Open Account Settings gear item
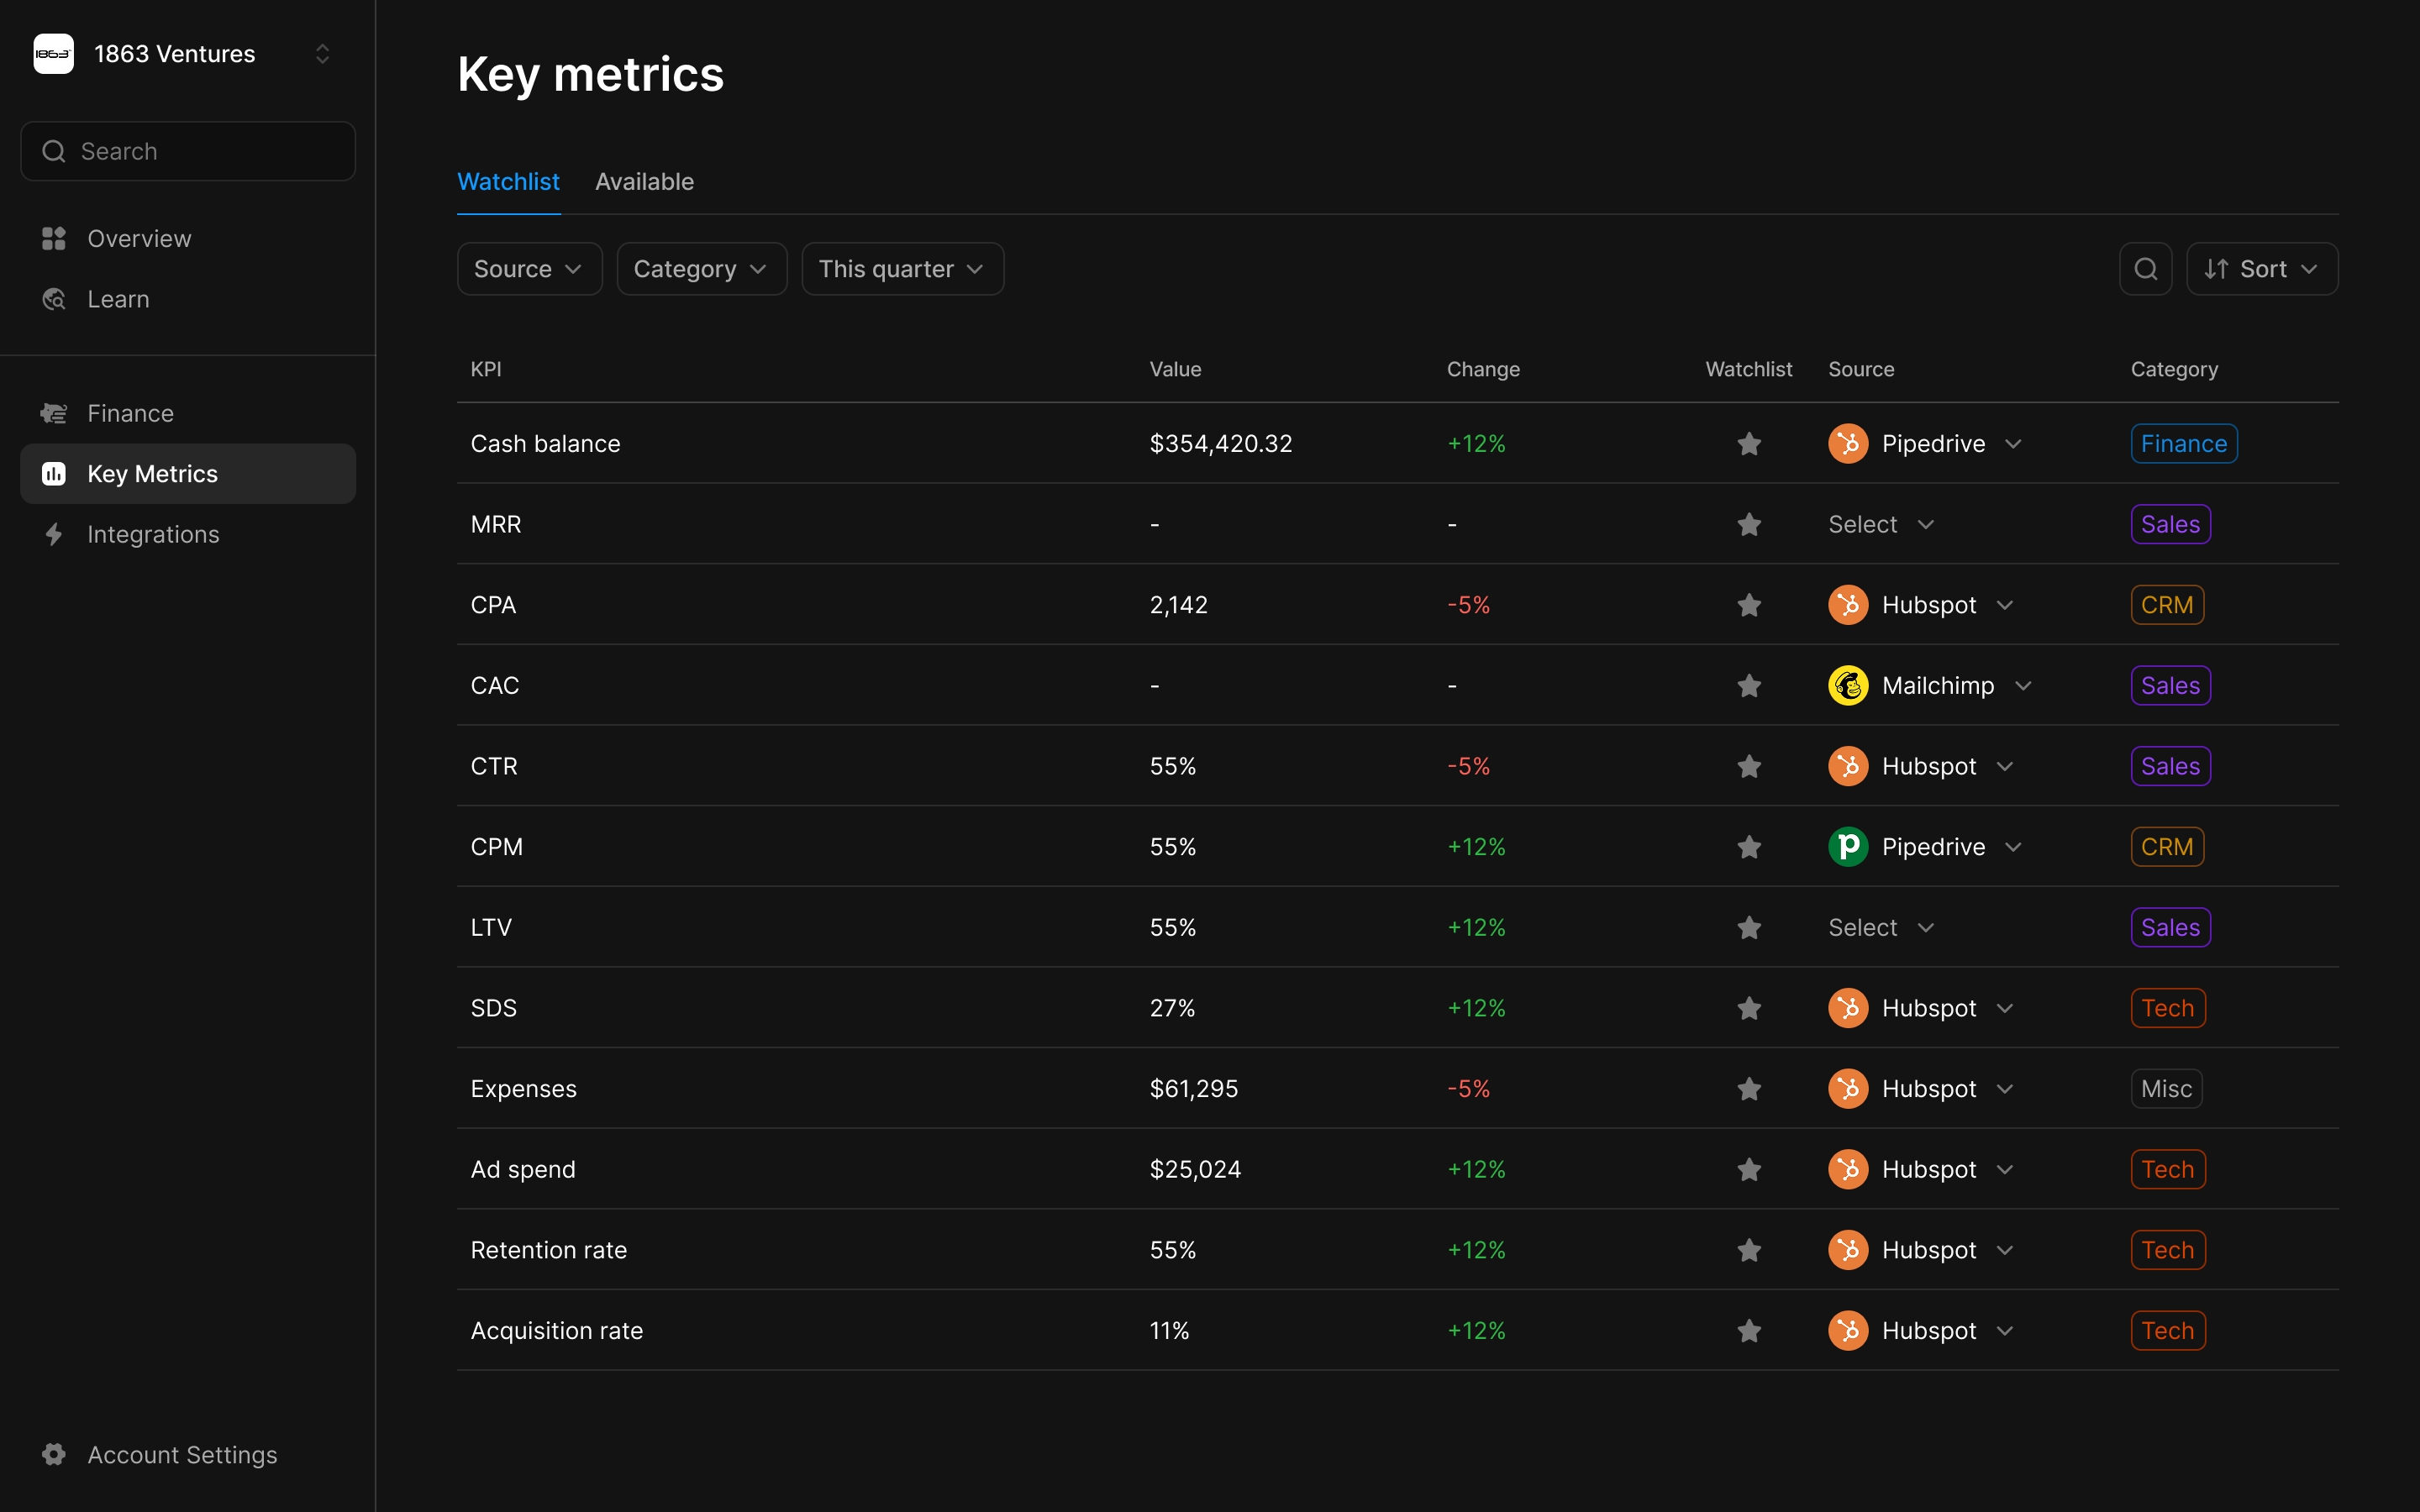 pos(181,1454)
